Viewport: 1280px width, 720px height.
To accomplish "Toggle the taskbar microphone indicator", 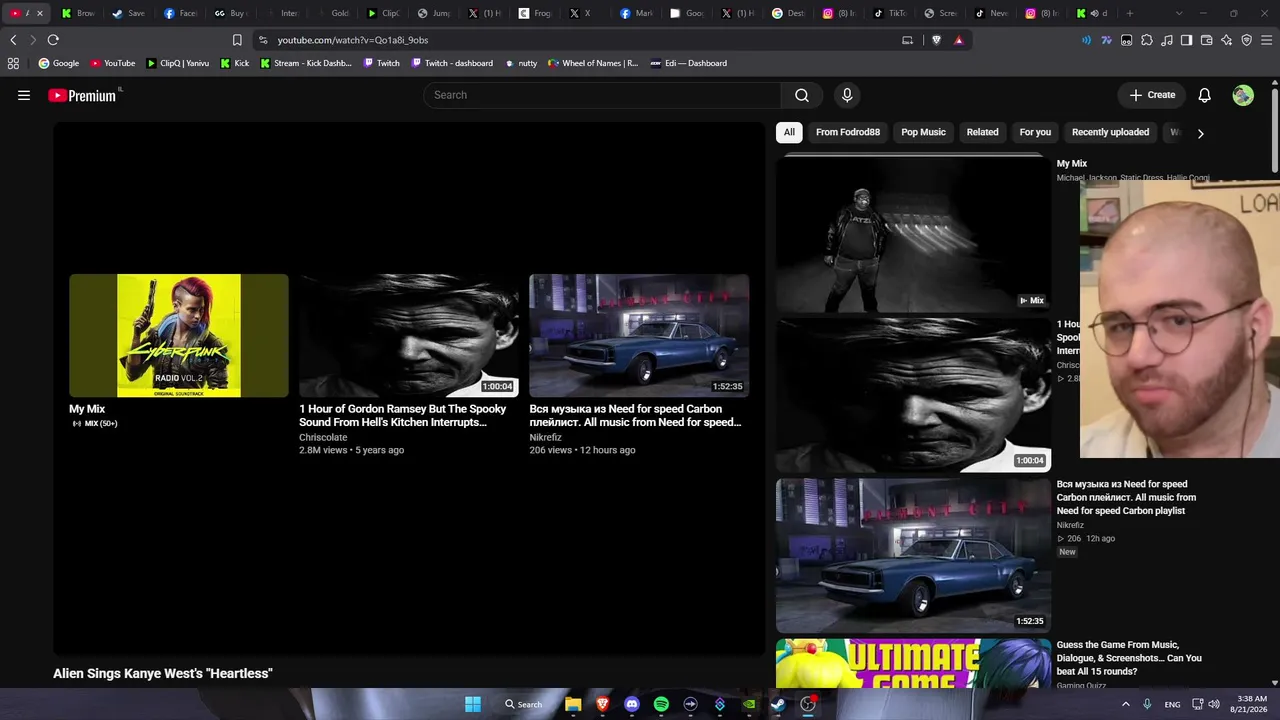I will (x=1147, y=704).
